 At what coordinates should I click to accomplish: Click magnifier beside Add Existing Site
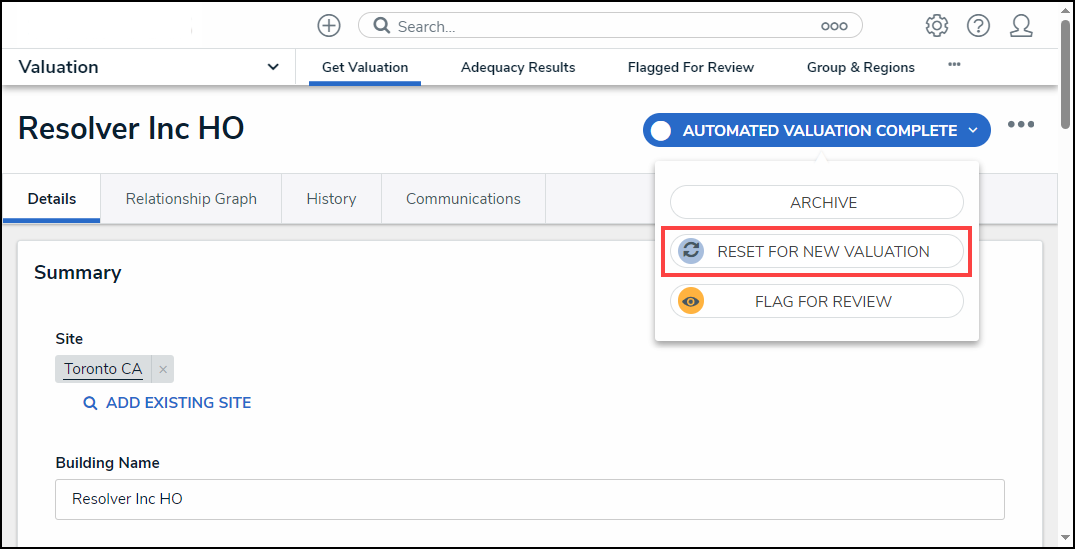[90, 403]
